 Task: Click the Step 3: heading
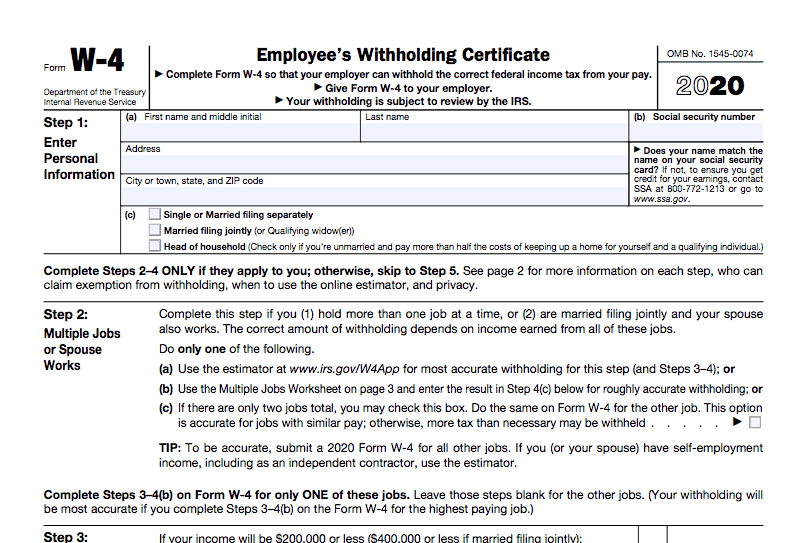pyautogui.click(x=66, y=536)
